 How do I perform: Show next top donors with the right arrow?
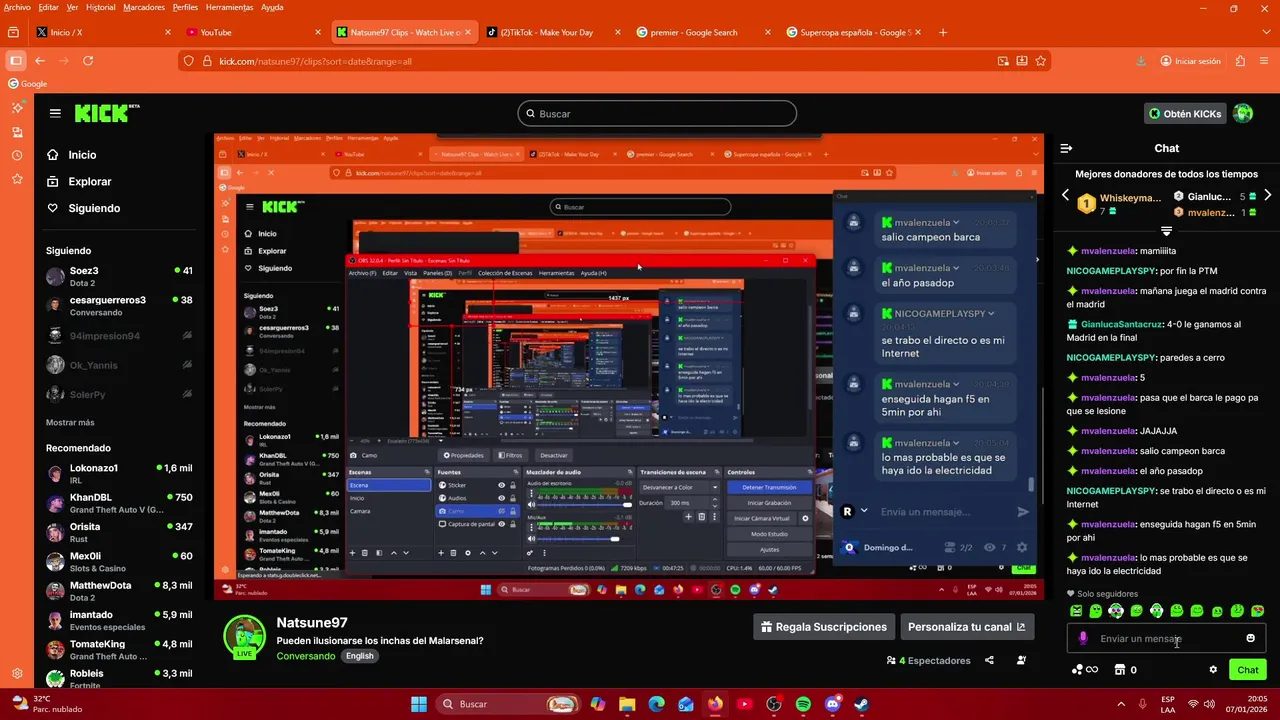coord(1268,195)
